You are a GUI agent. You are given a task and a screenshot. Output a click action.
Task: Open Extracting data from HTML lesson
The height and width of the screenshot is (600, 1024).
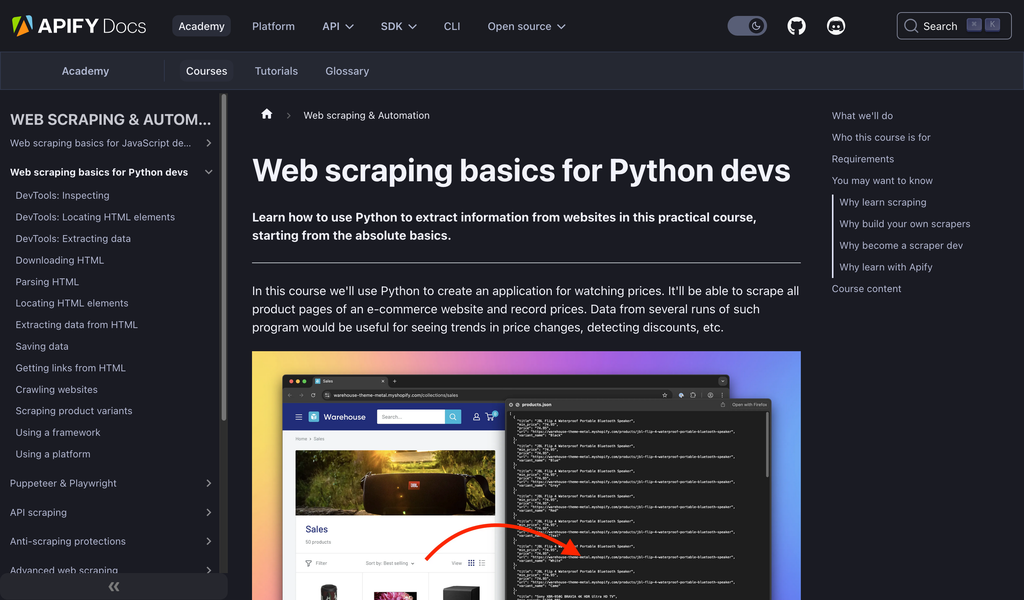(76, 324)
